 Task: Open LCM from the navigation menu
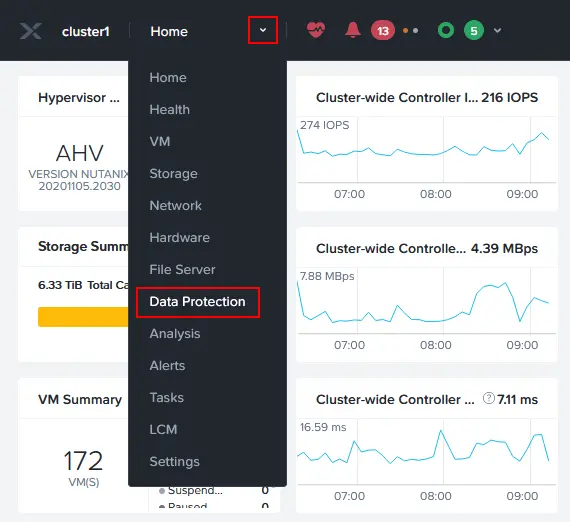click(163, 429)
